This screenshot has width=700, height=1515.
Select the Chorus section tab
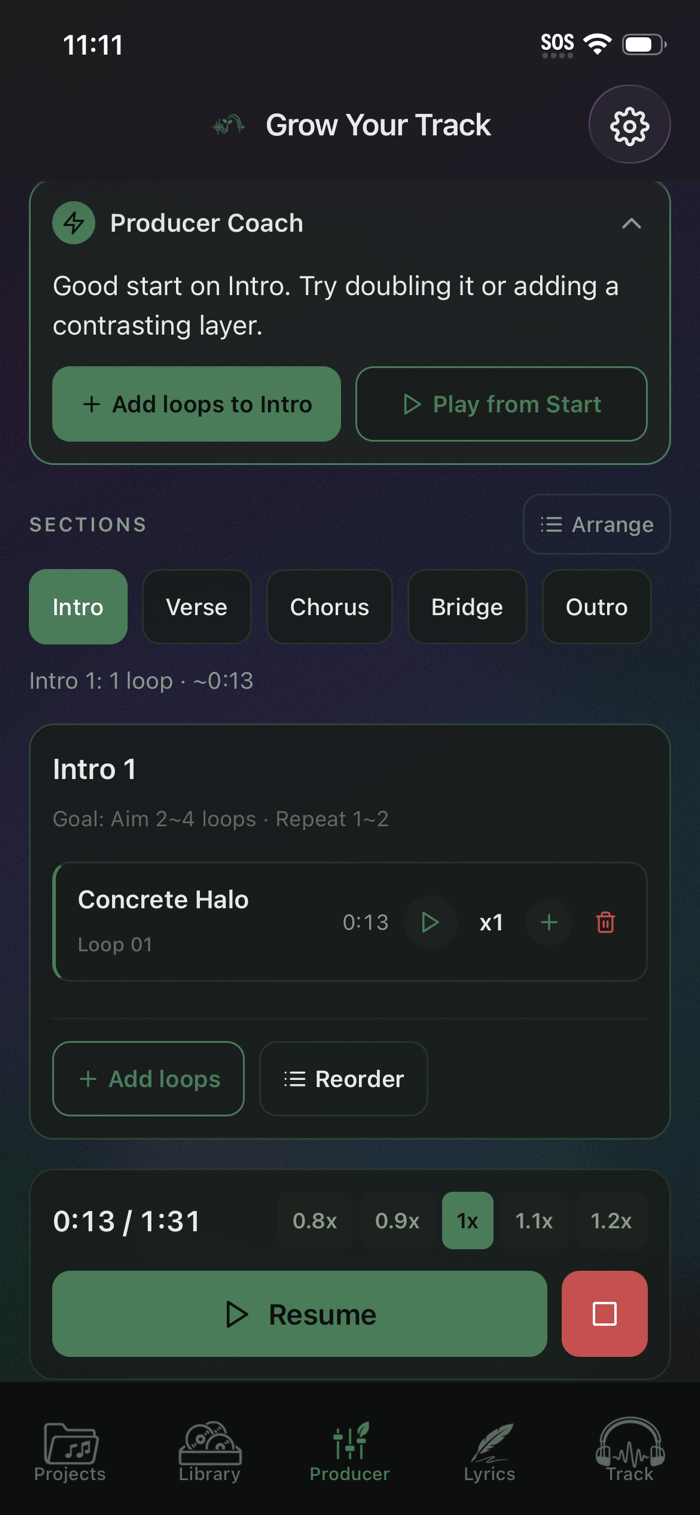point(329,607)
